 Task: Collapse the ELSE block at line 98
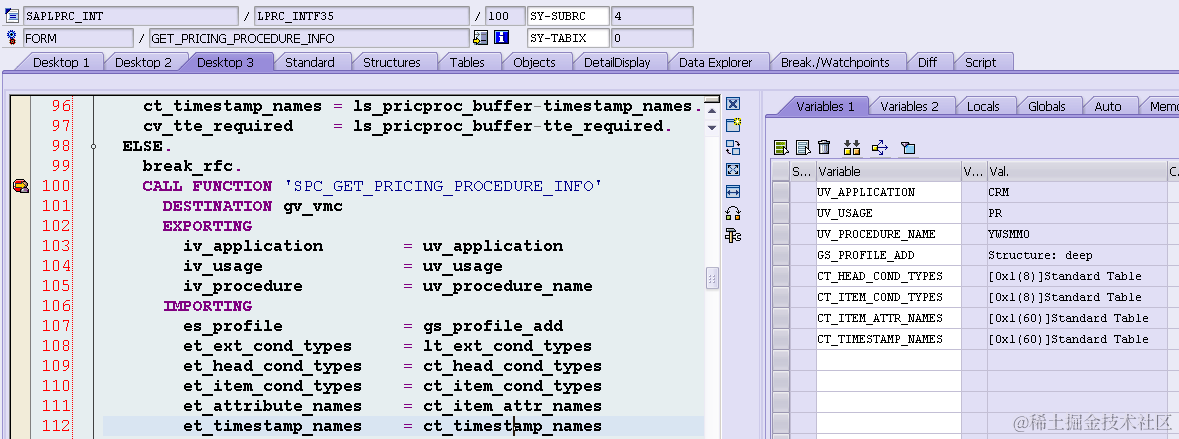click(93, 147)
